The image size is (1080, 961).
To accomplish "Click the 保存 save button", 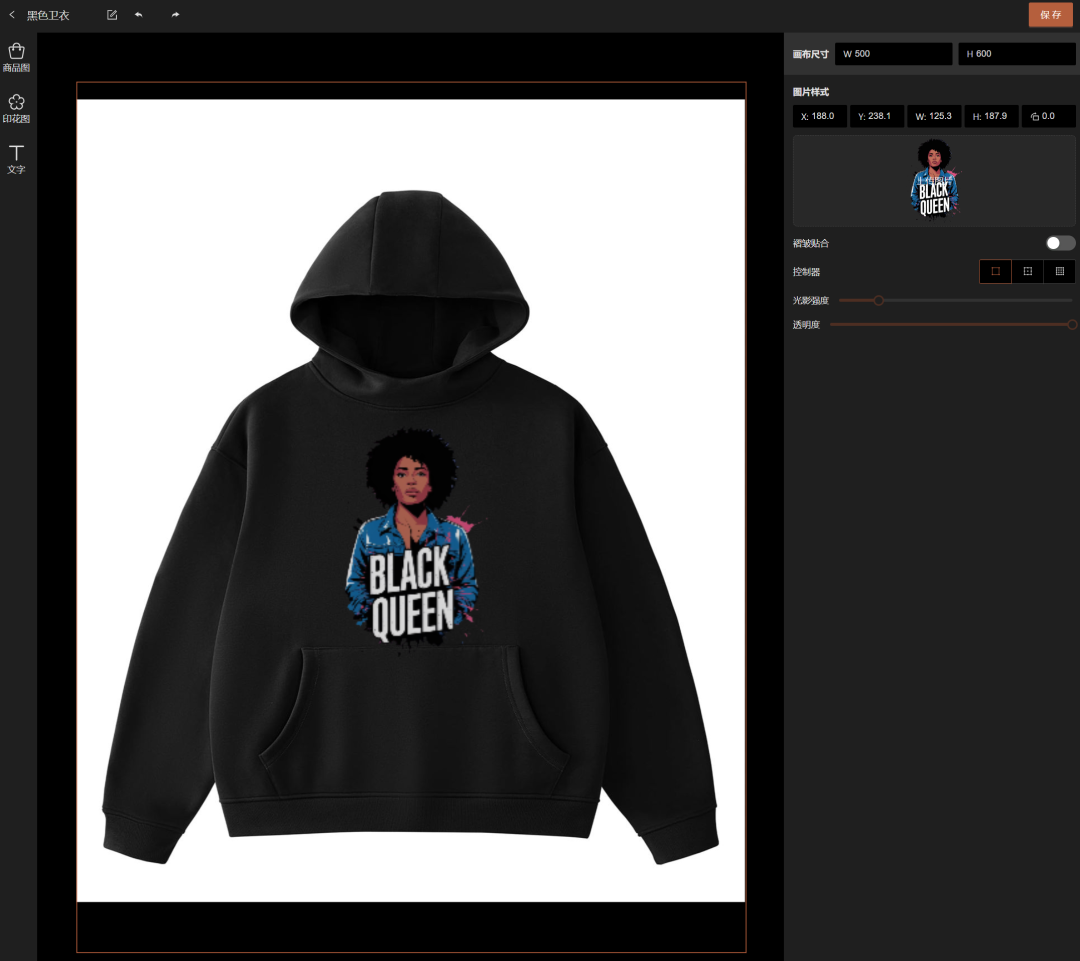I will (x=1050, y=14).
